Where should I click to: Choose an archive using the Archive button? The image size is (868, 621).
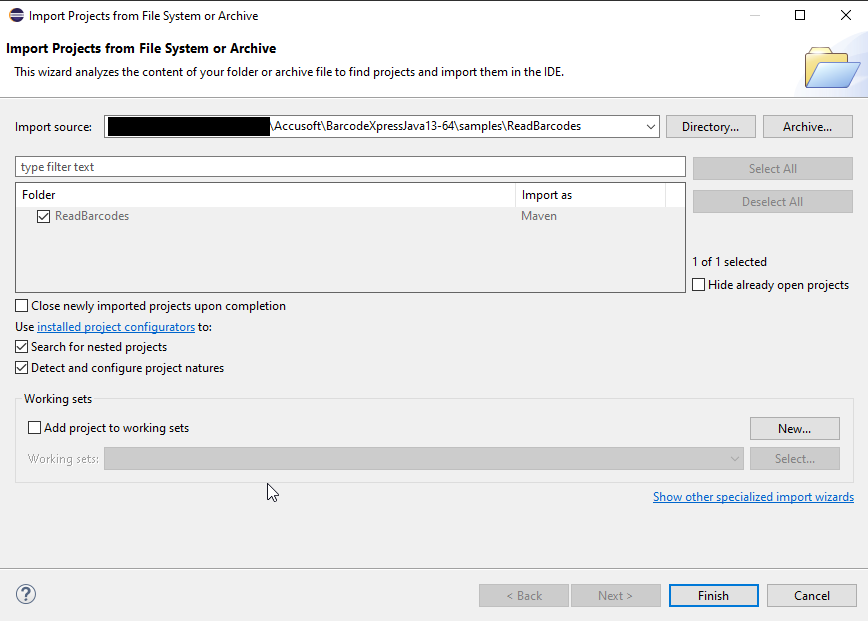click(x=807, y=126)
